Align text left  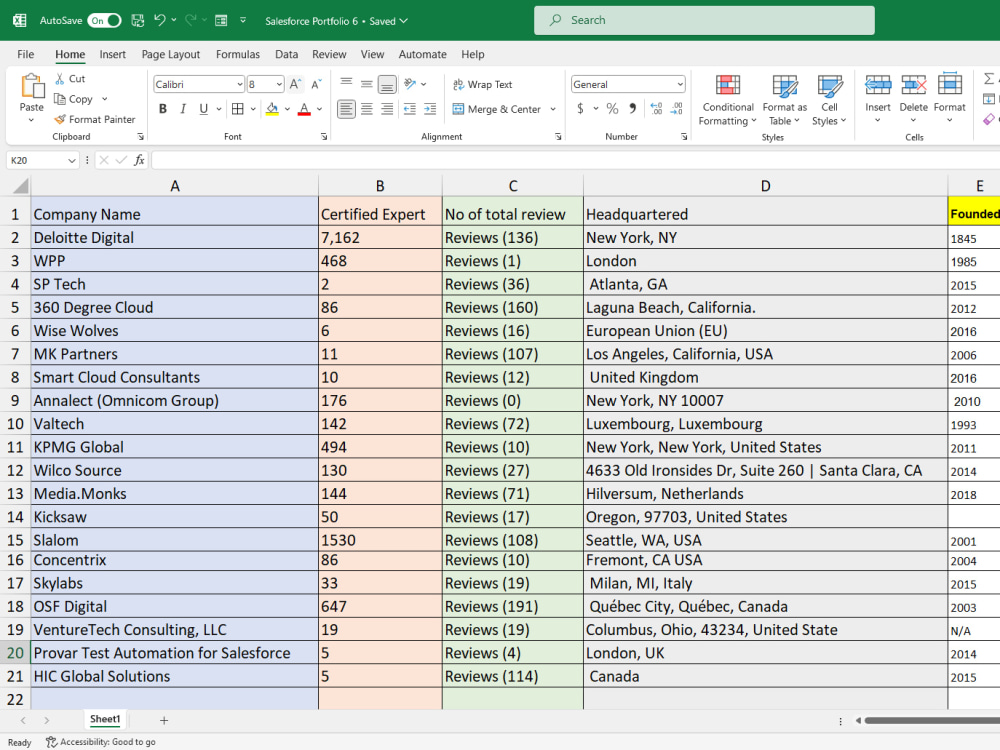[346, 109]
